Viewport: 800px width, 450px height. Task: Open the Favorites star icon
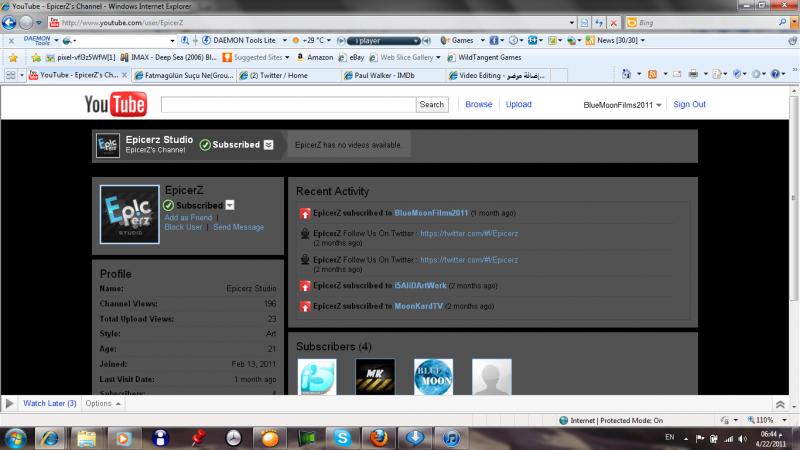(x=13, y=58)
